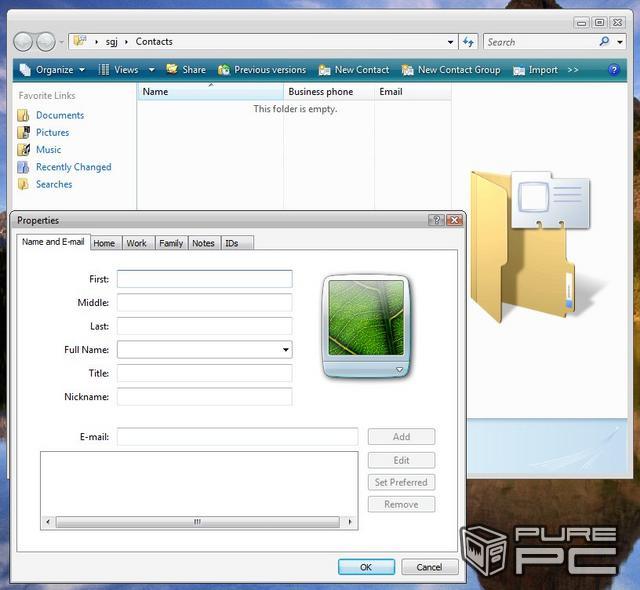This screenshot has height=590, width=640.
Task: Create a New Contact Group
Action: pos(451,70)
